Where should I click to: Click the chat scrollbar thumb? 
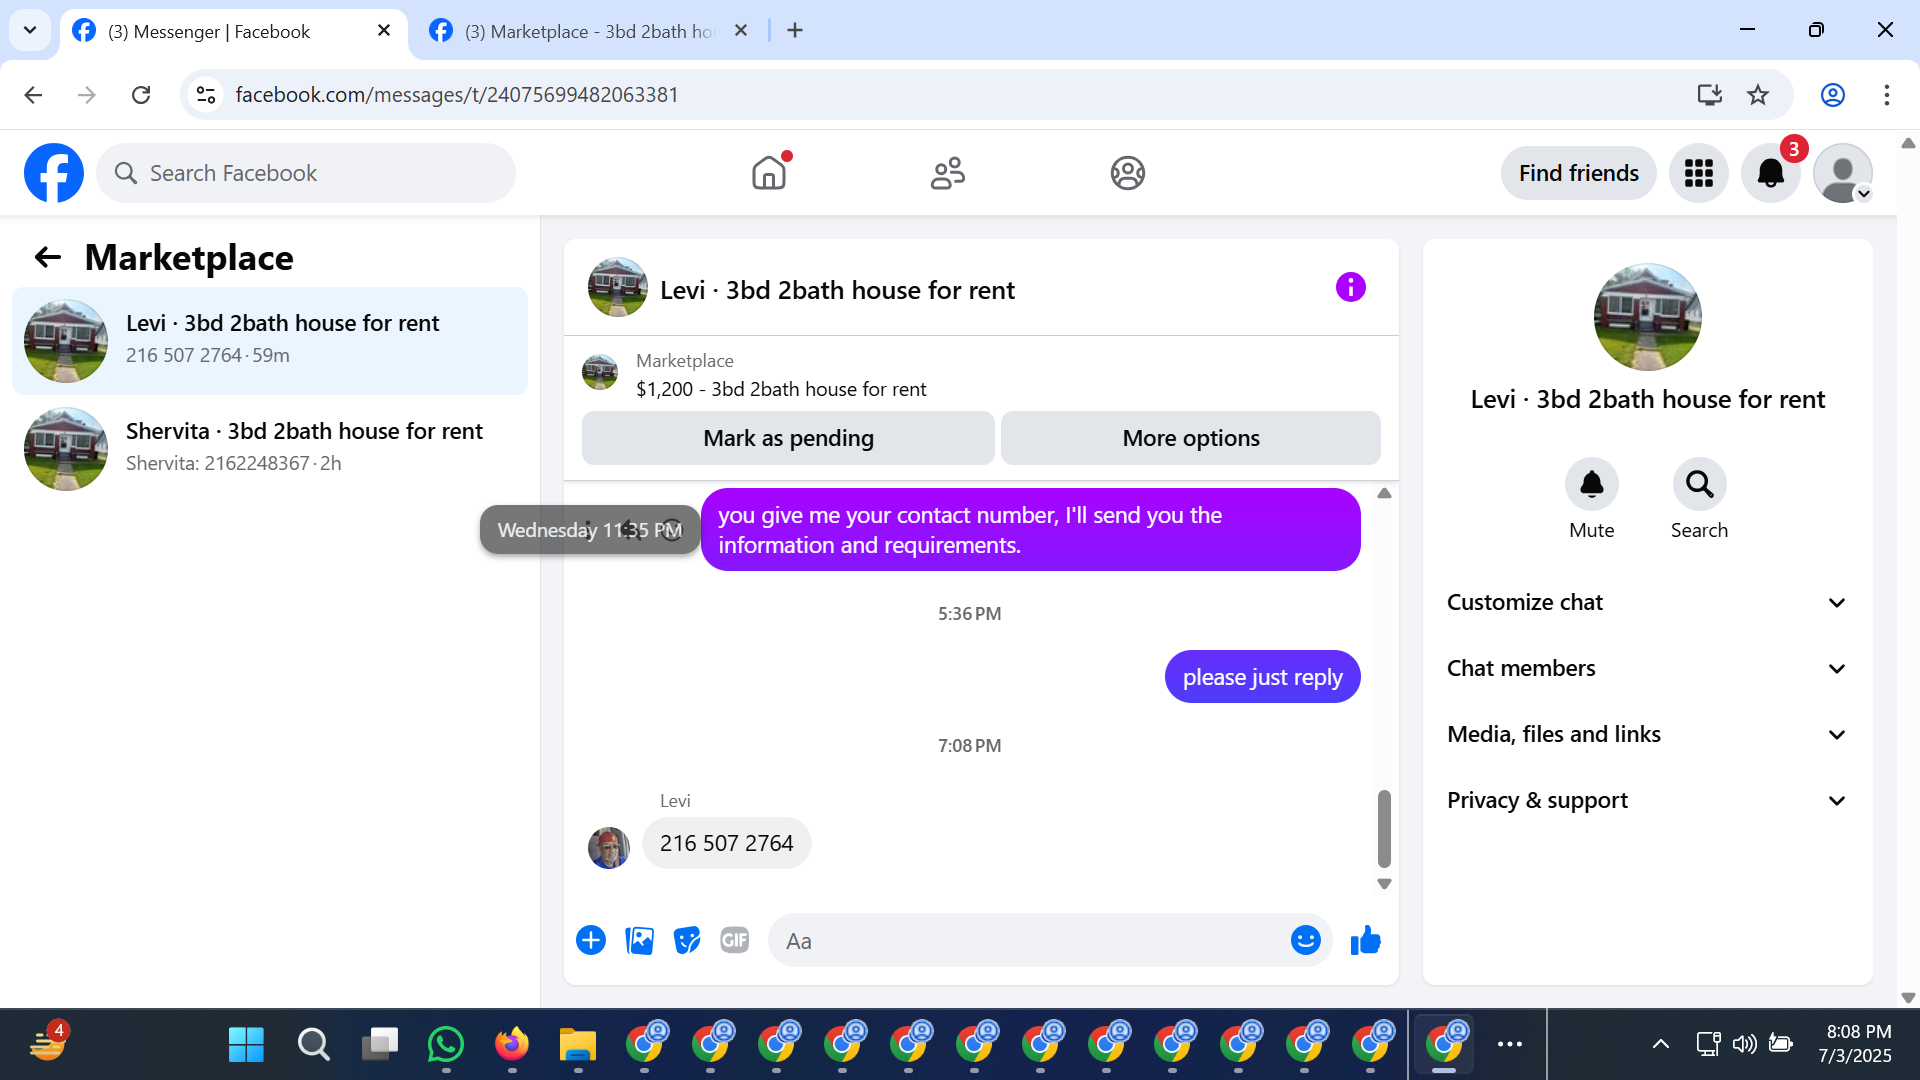pos(1384,828)
